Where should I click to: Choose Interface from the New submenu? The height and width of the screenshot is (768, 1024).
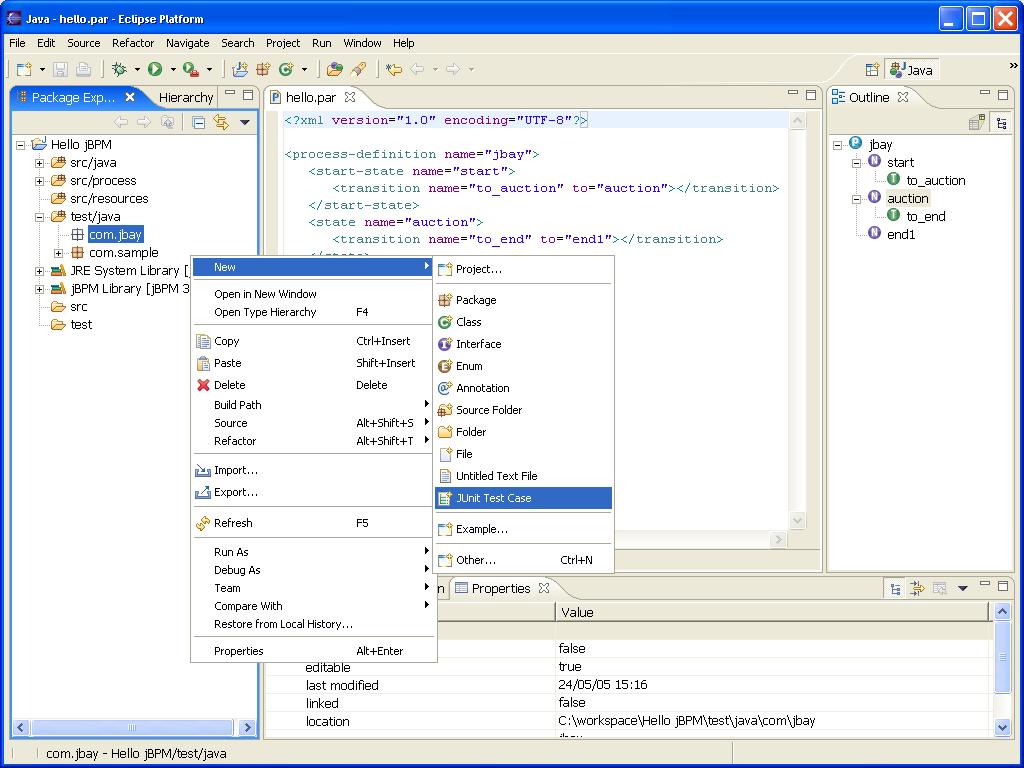523,344
